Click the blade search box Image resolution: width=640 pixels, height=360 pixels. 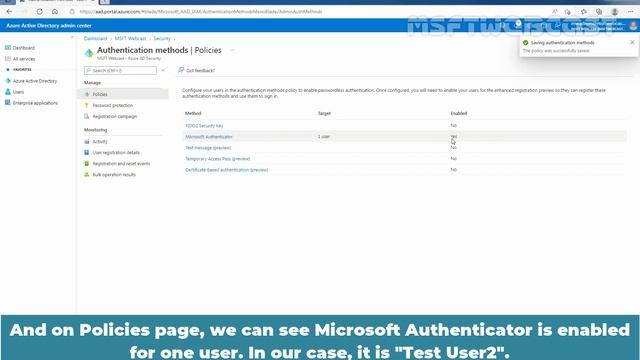[x=120, y=71]
